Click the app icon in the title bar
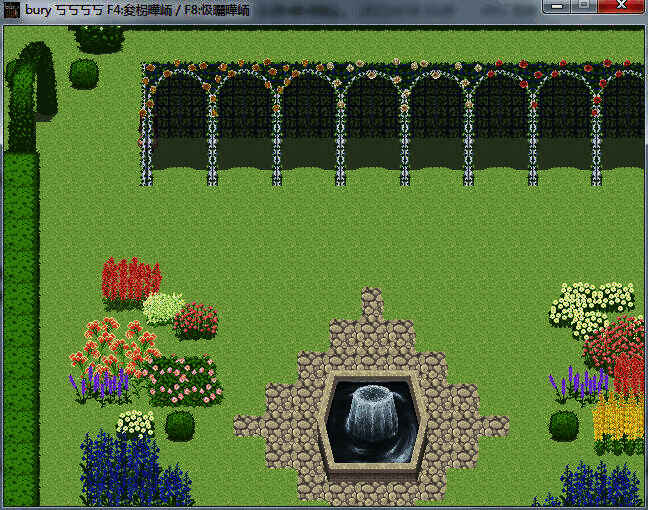 pyautogui.click(x=11, y=9)
